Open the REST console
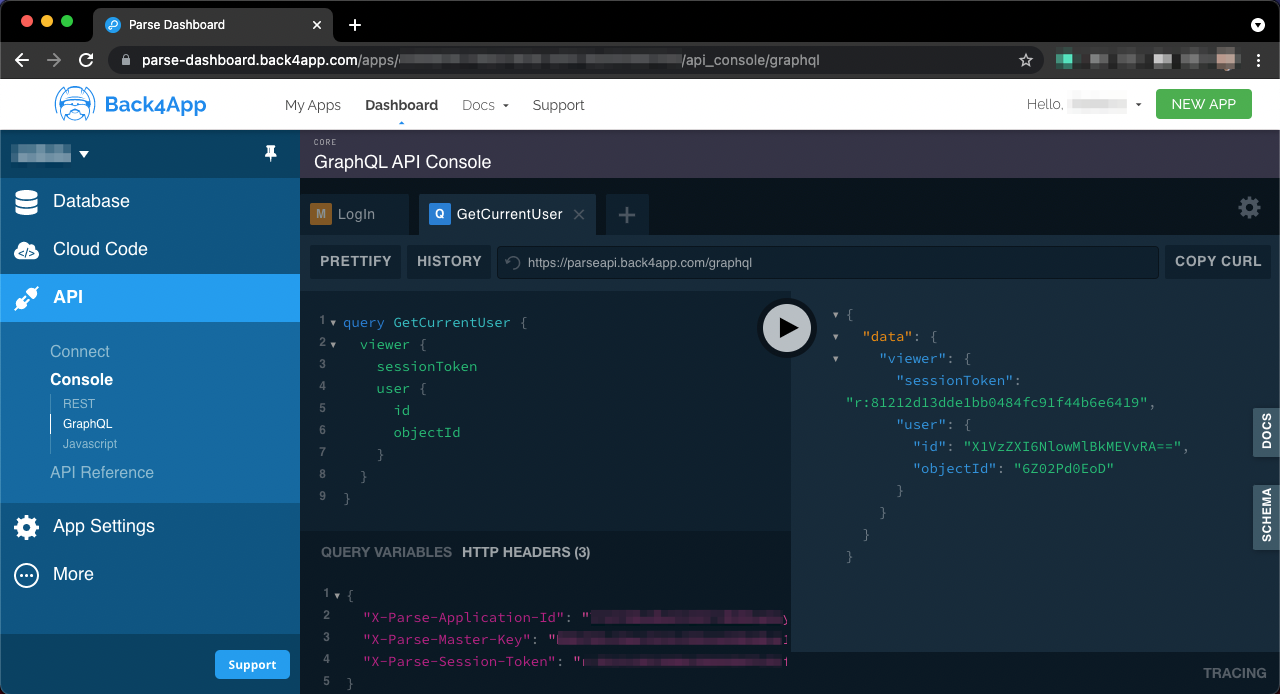Screen dimensions: 1280x694 [x=79, y=404]
